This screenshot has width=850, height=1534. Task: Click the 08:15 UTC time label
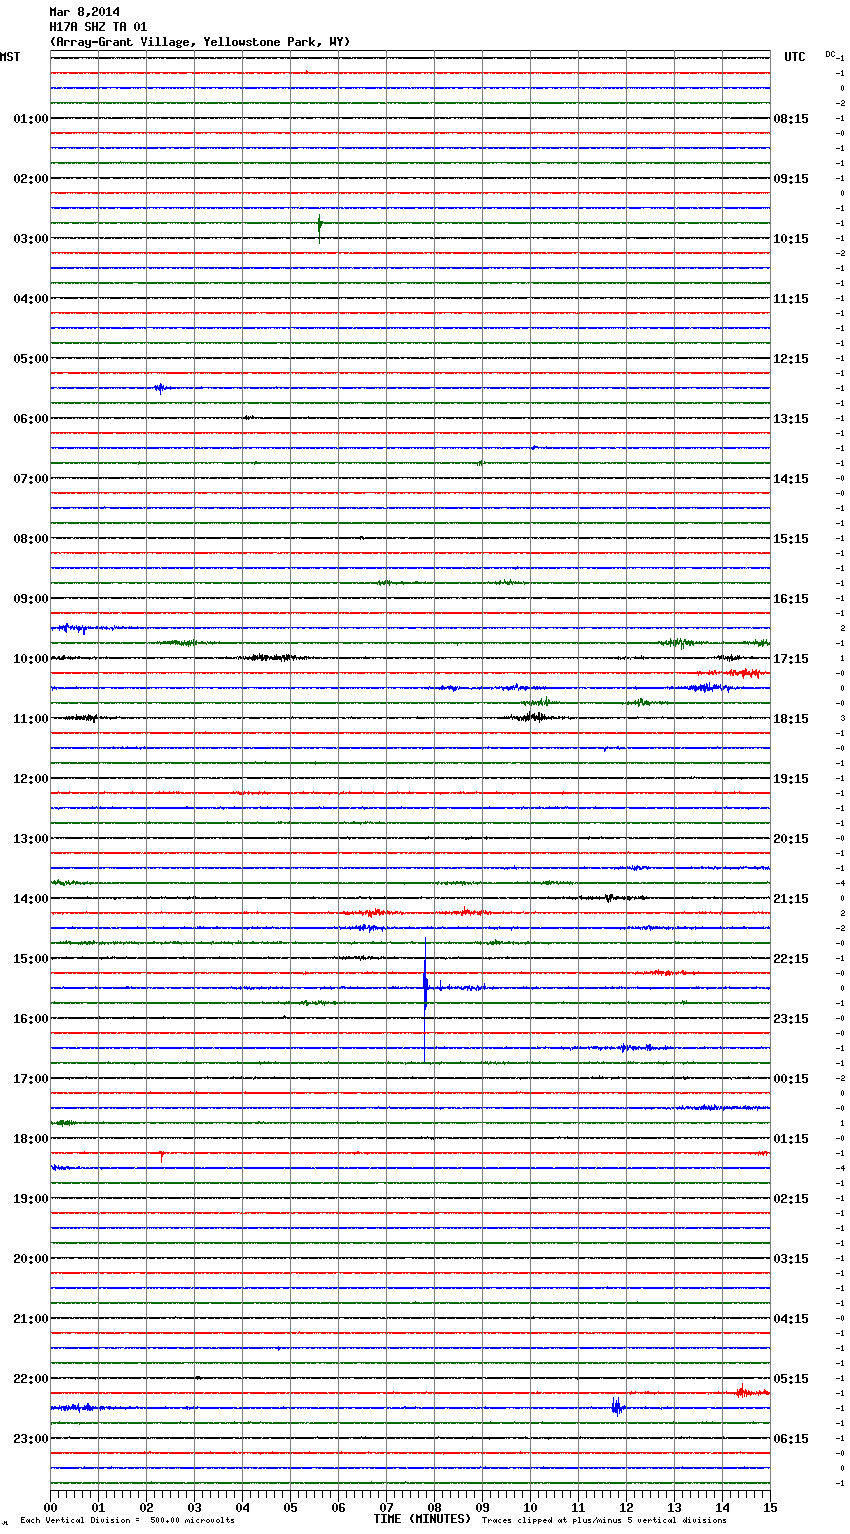click(x=791, y=119)
